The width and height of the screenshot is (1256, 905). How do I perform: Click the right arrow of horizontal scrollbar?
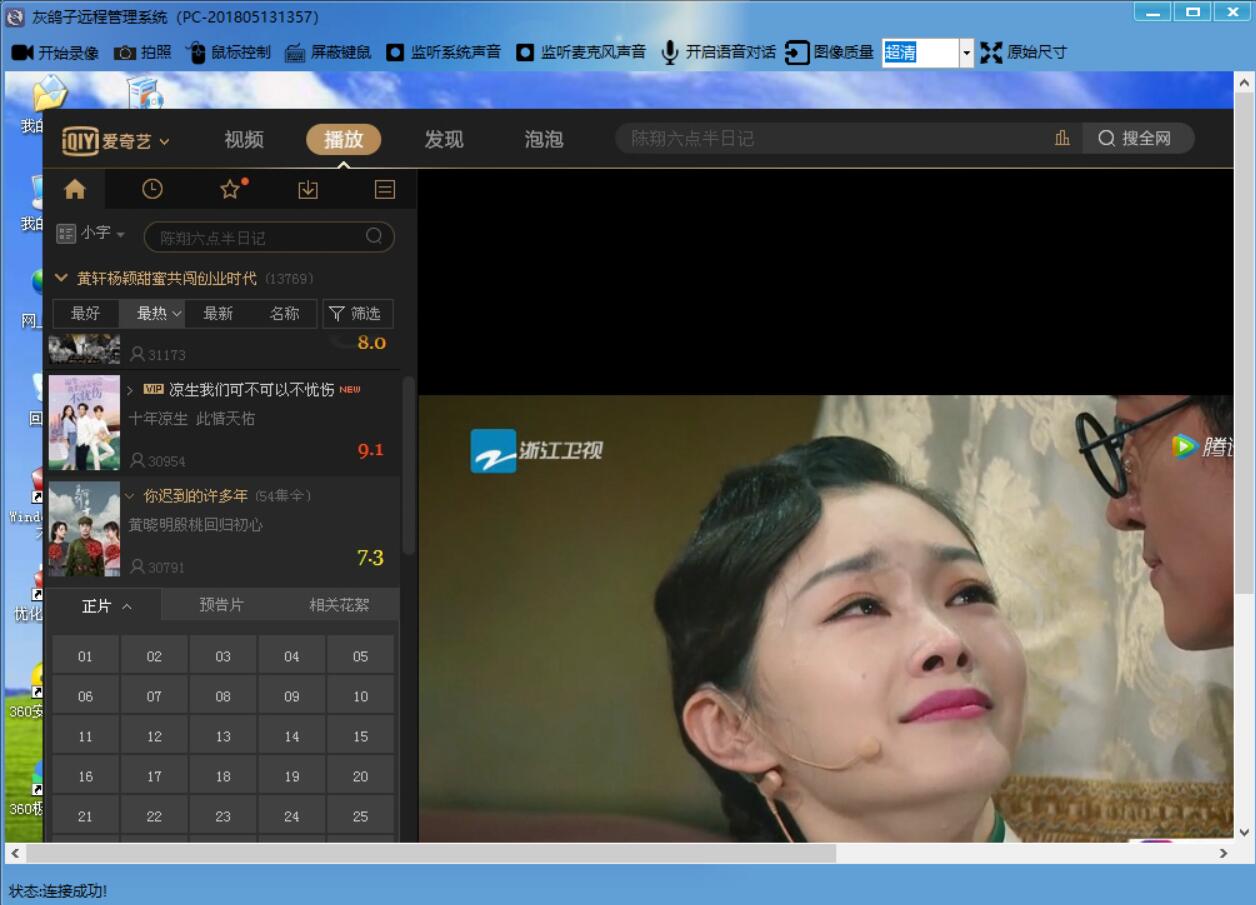coord(1223,854)
